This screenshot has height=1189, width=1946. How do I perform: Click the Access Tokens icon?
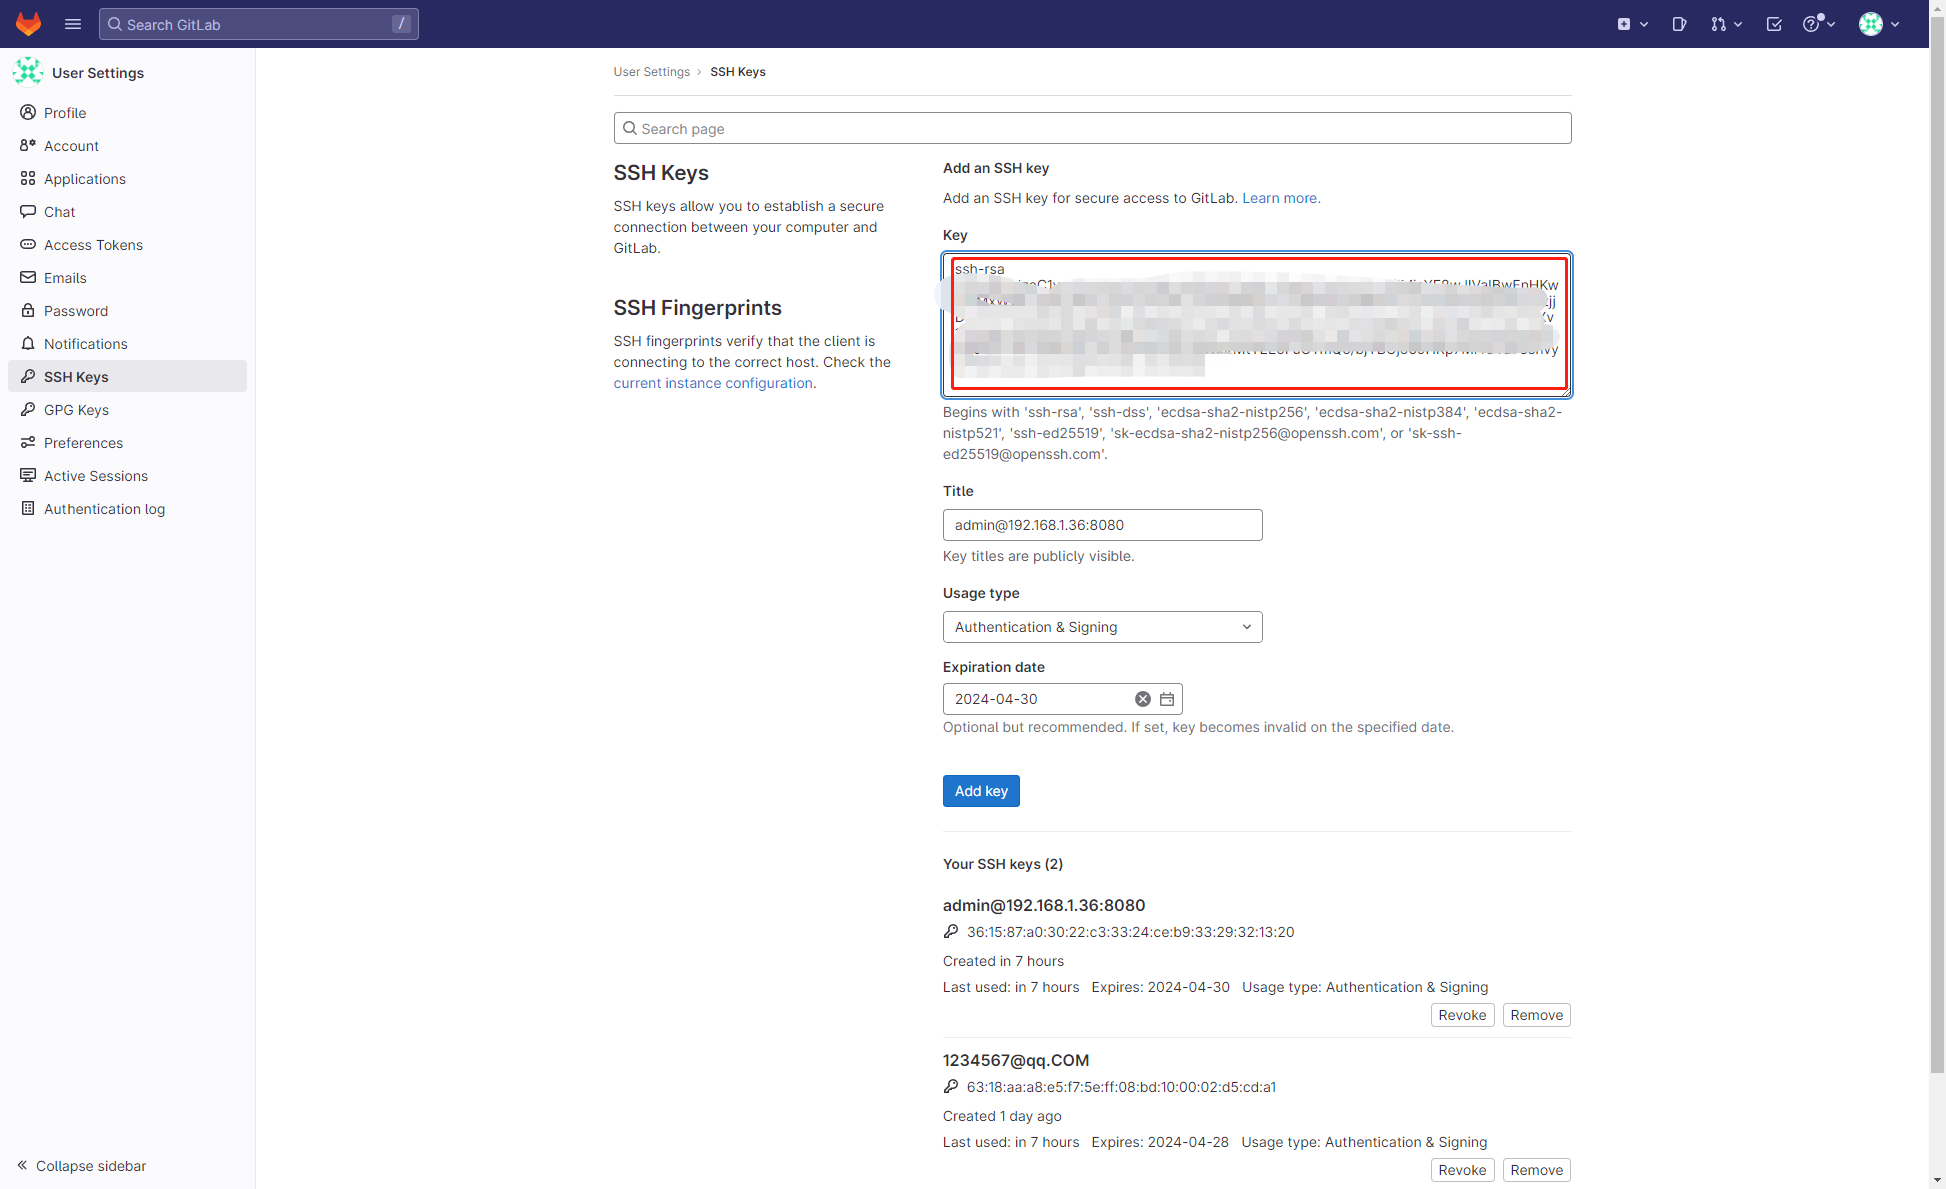[x=28, y=245]
